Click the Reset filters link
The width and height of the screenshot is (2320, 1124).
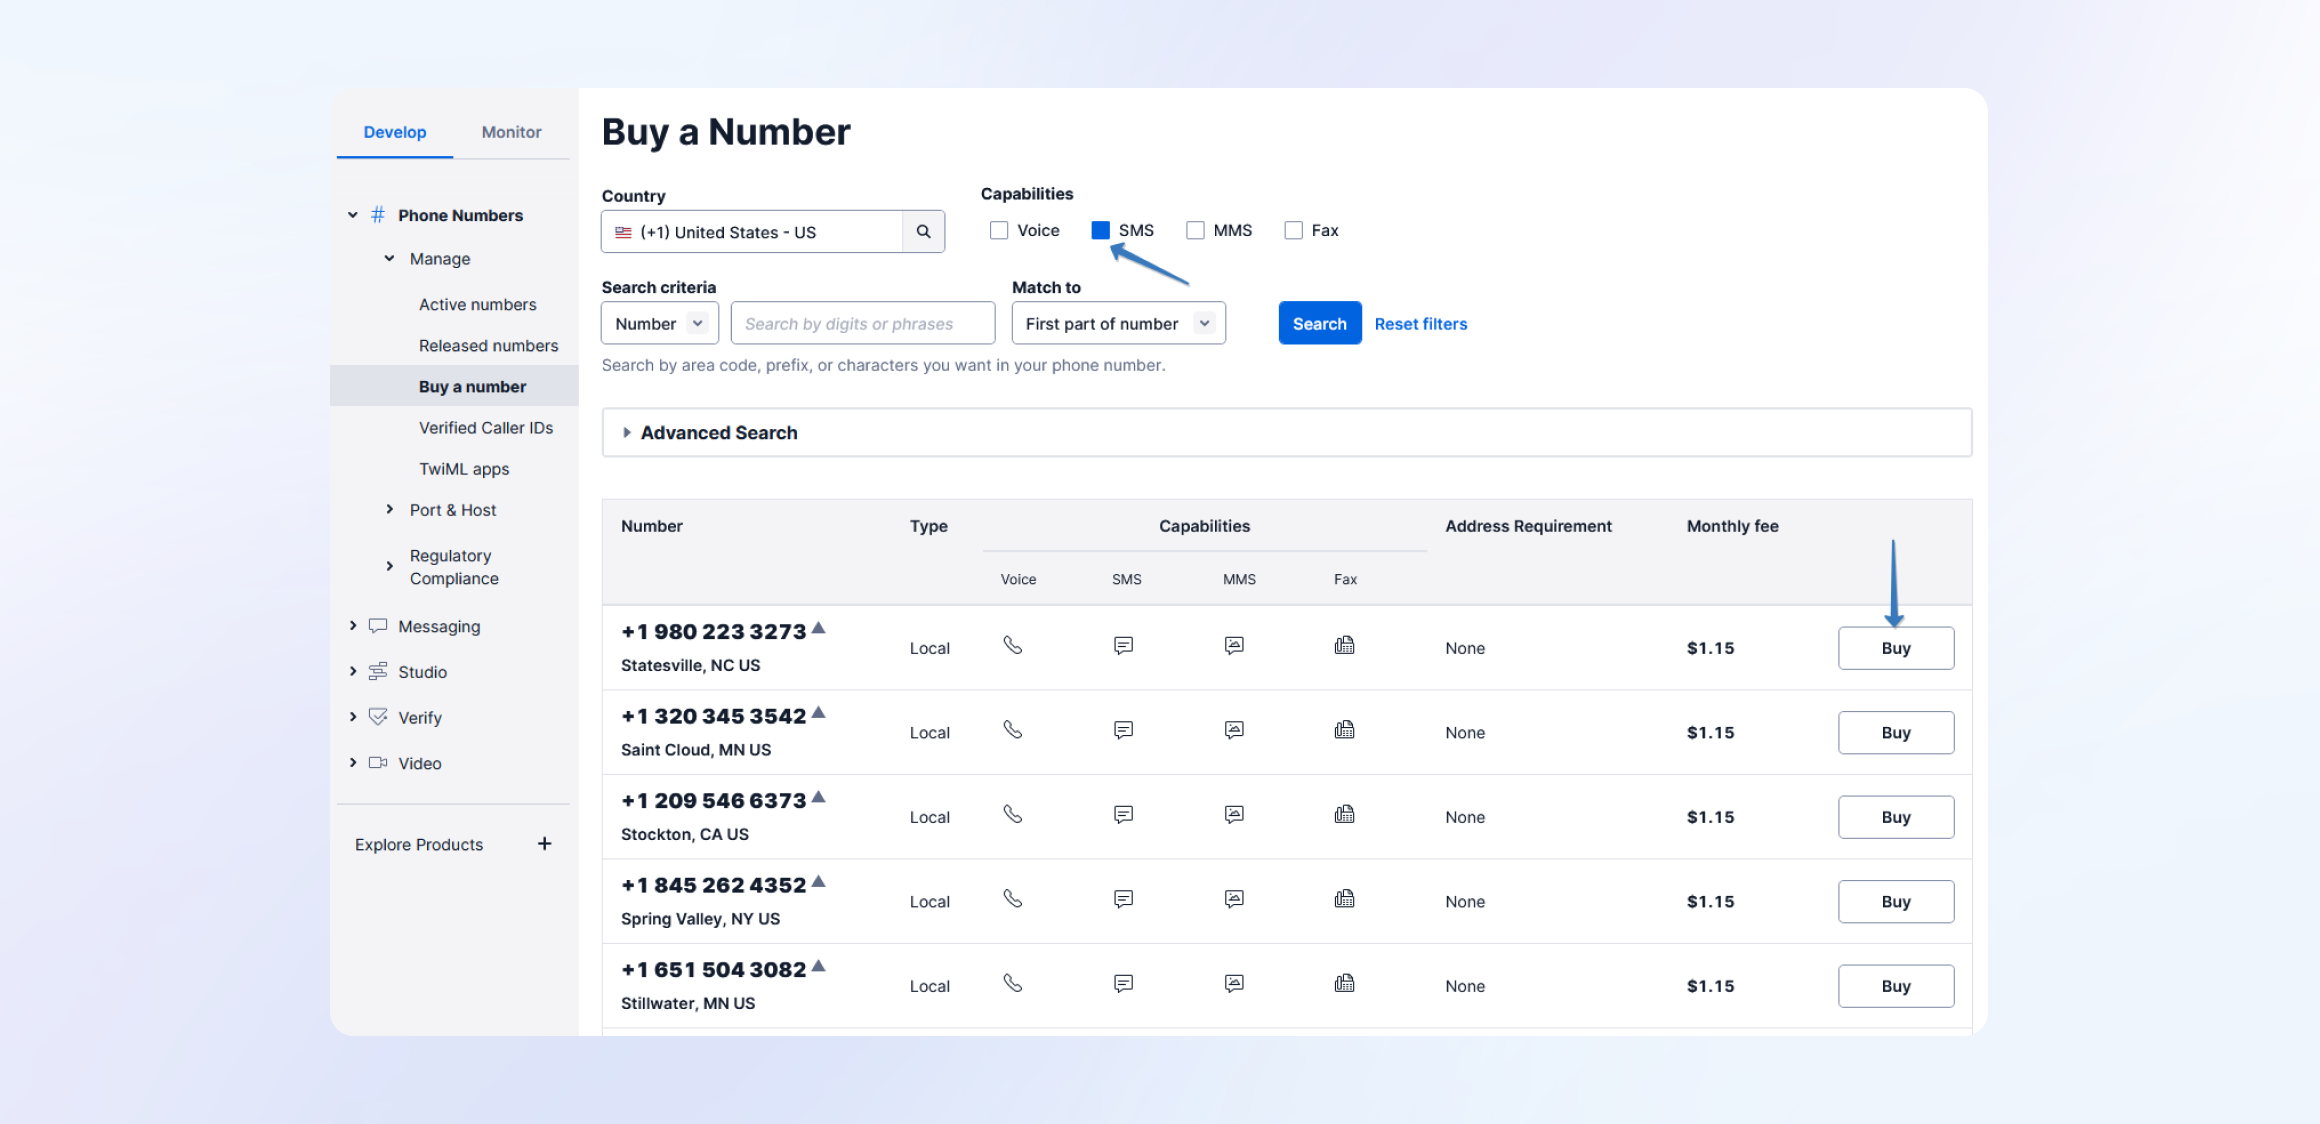pos(1420,324)
